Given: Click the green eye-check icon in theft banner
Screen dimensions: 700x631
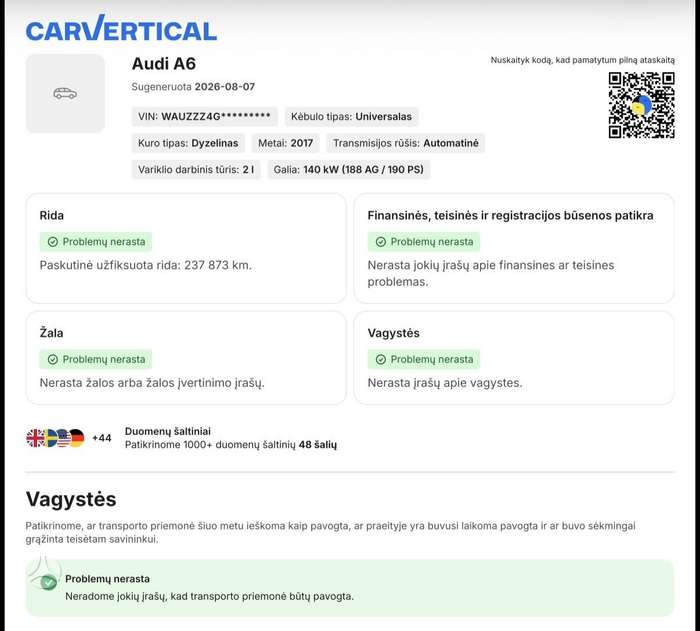Looking at the screenshot, I should click(x=48, y=582).
